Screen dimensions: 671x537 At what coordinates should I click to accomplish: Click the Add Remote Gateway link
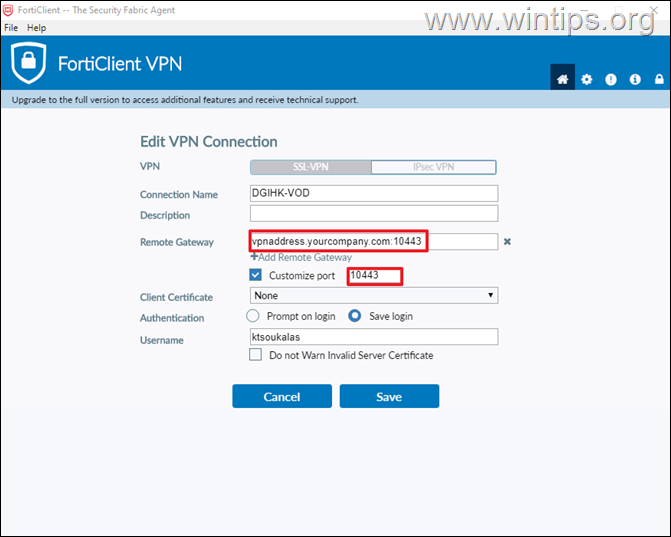point(301,257)
